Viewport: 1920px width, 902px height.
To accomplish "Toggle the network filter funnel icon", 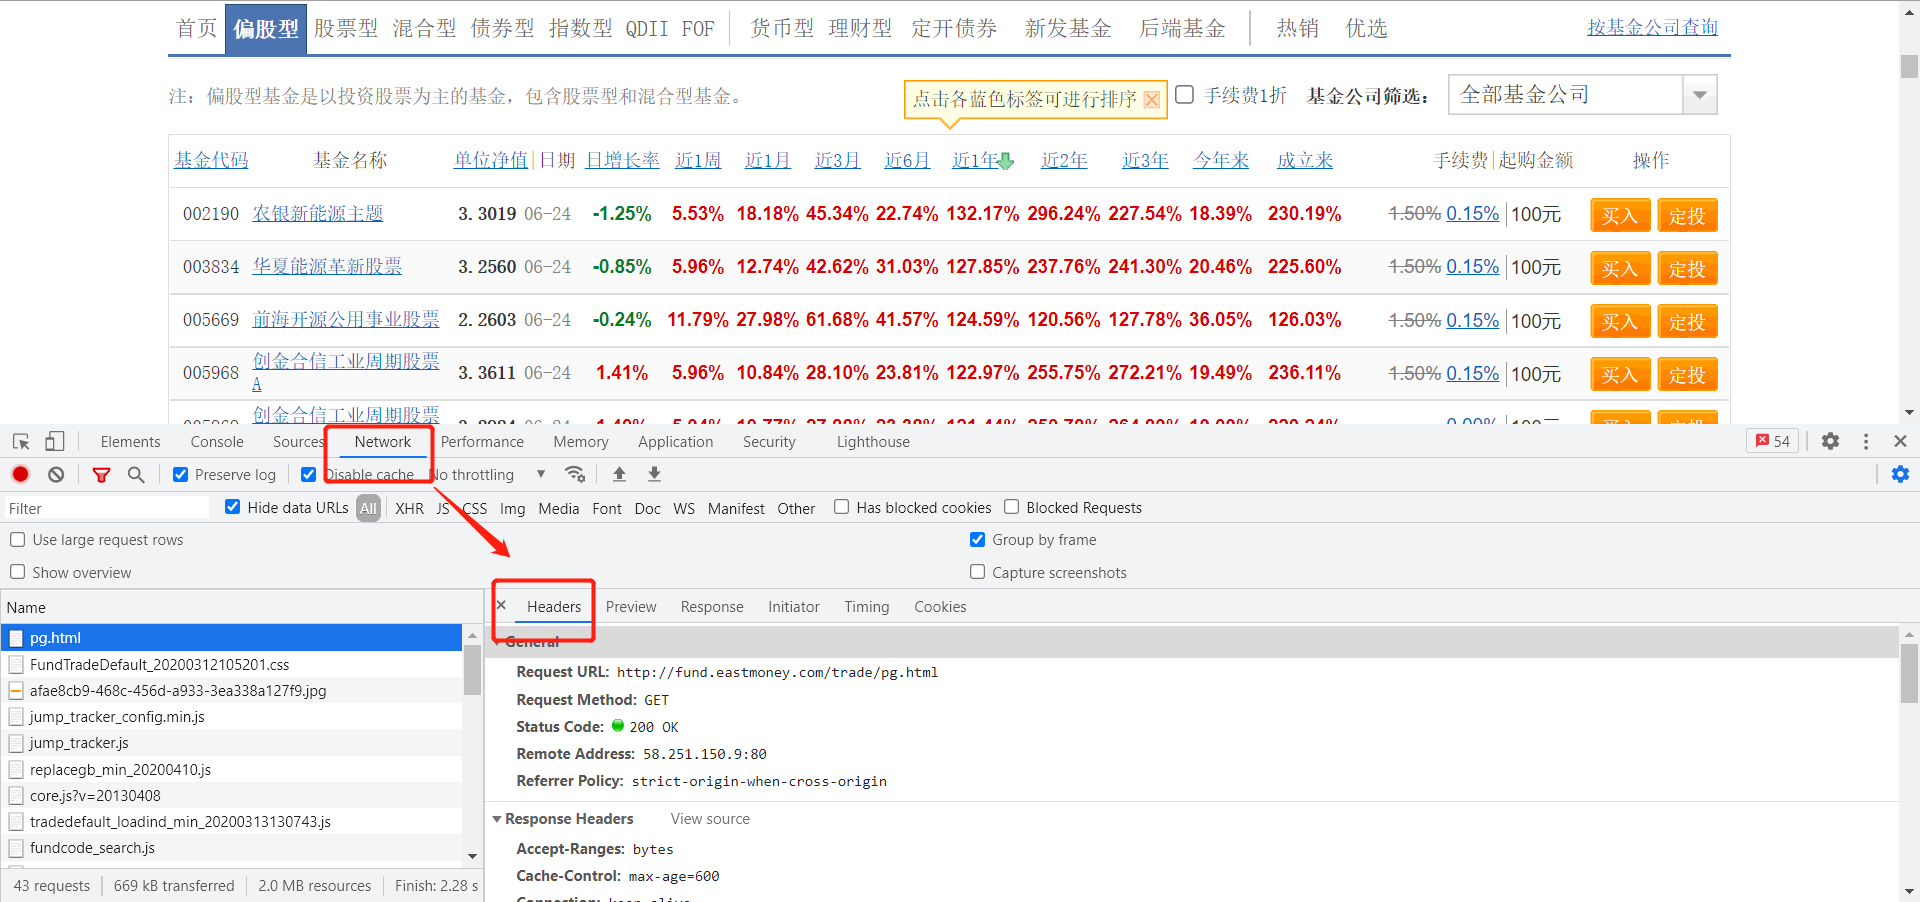I will tap(101, 474).
